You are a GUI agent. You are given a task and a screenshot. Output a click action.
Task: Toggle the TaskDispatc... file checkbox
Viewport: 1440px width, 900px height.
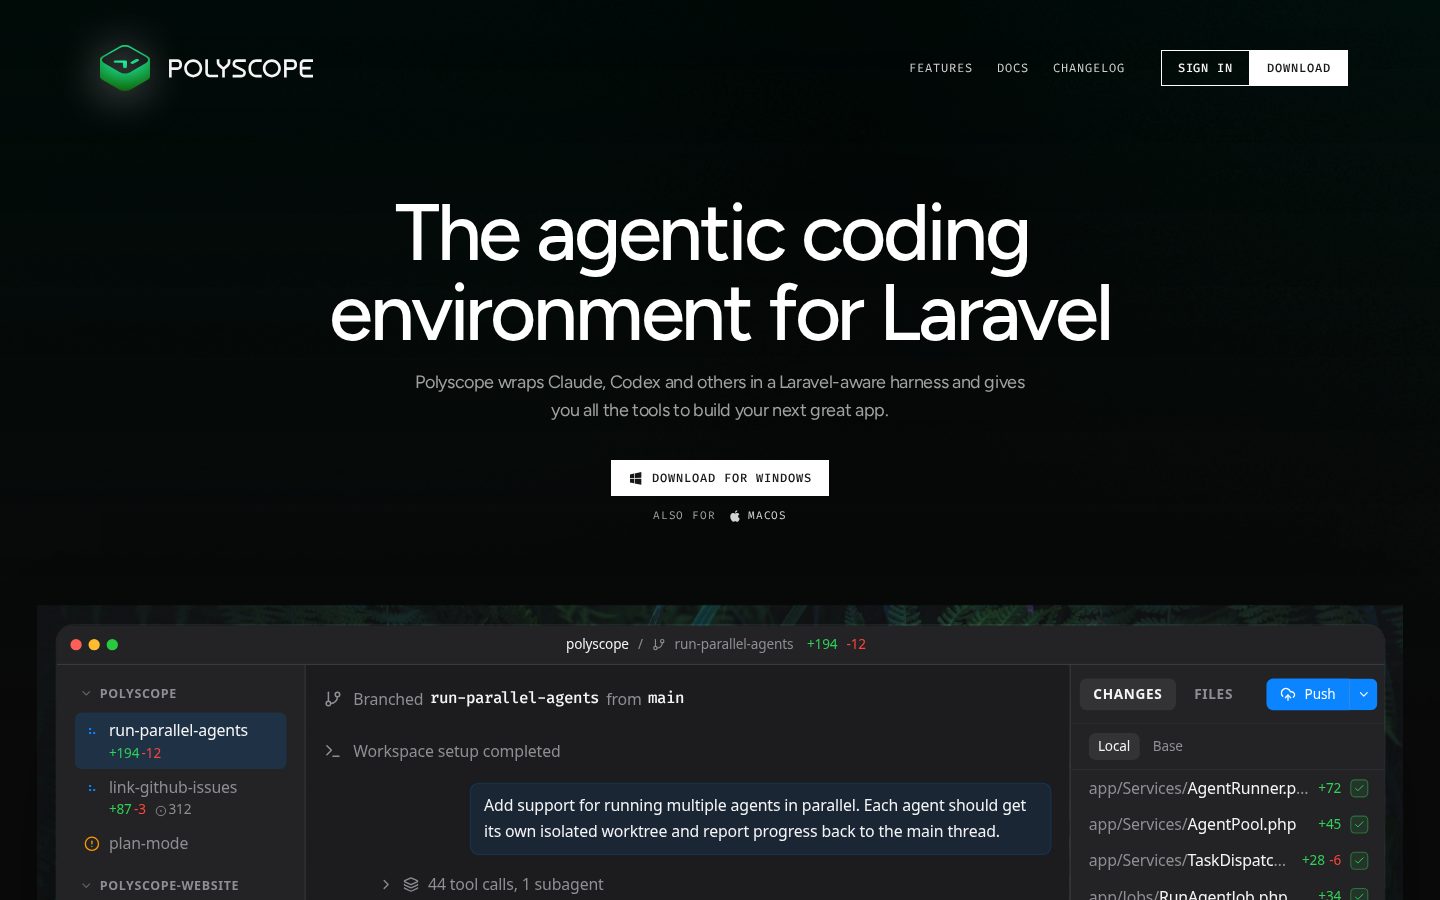[1359, 860]
